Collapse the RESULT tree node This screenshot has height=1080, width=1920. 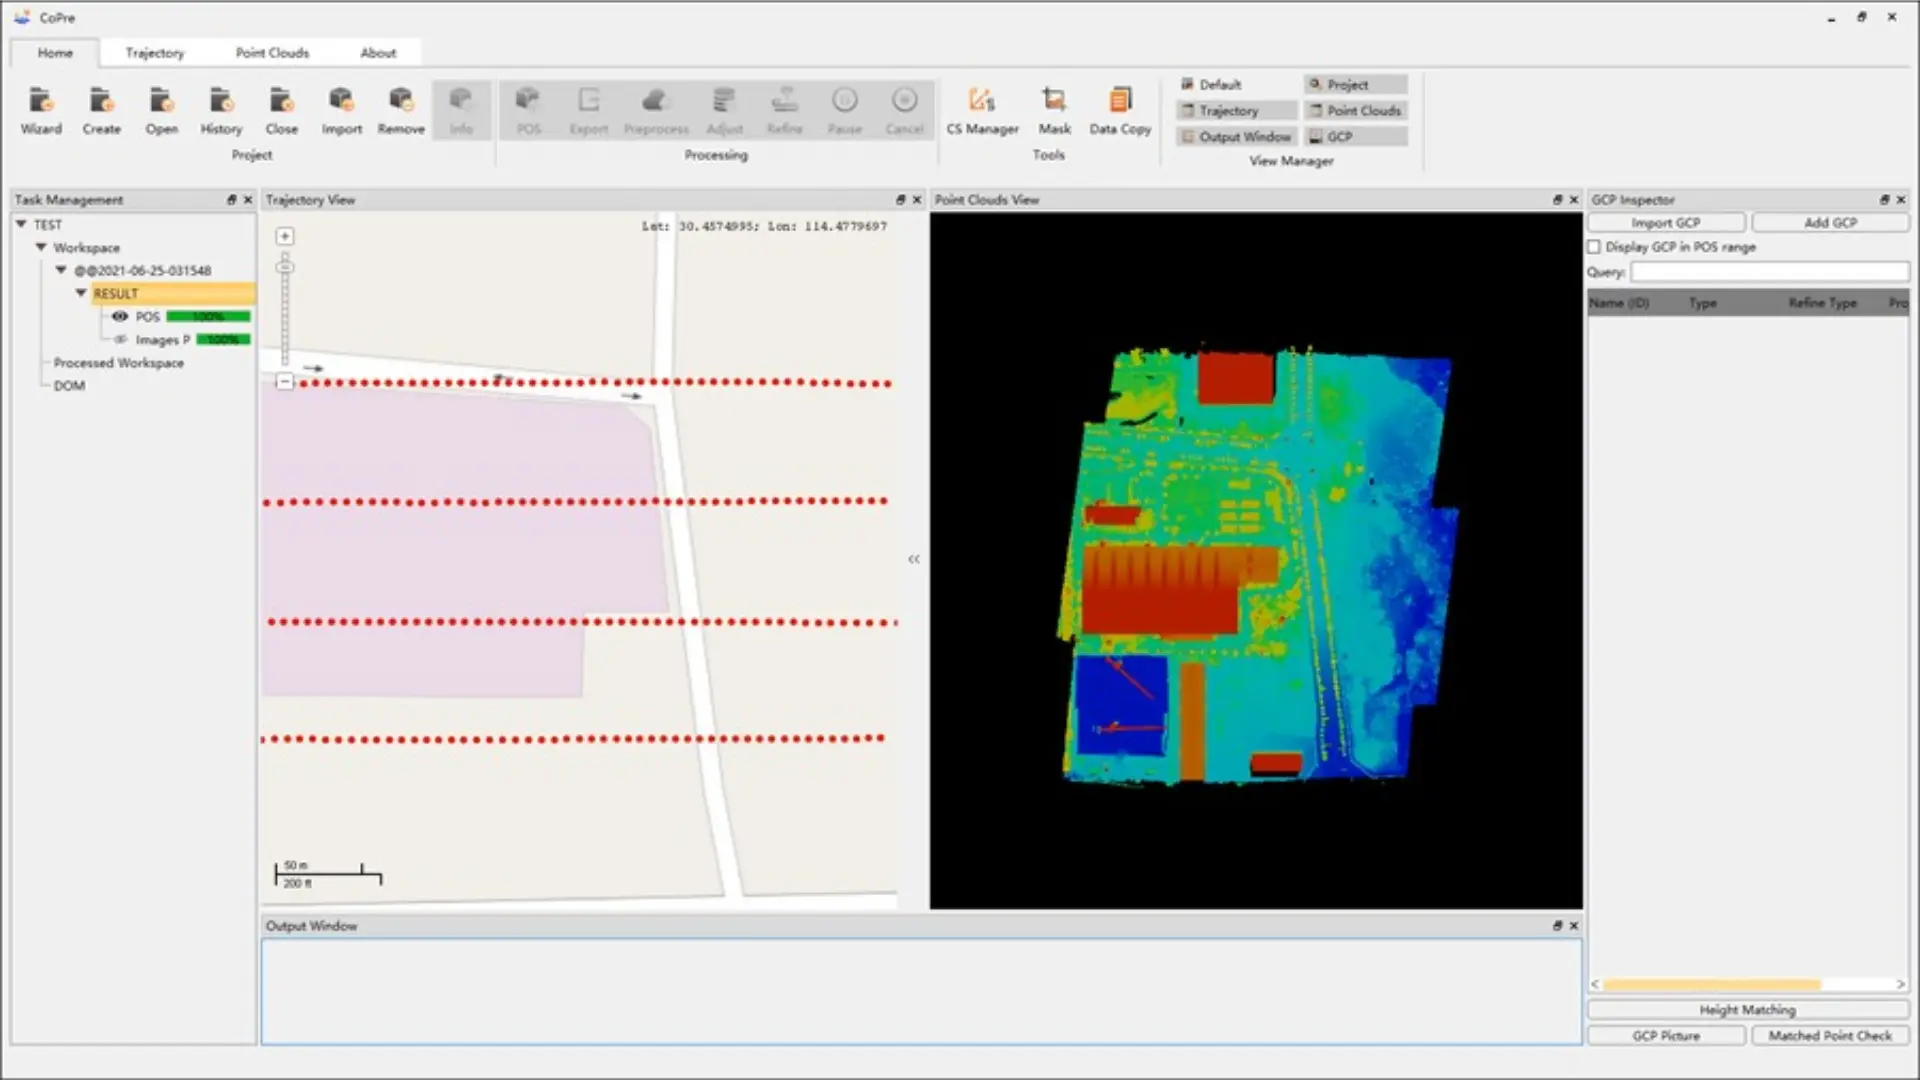81,293
